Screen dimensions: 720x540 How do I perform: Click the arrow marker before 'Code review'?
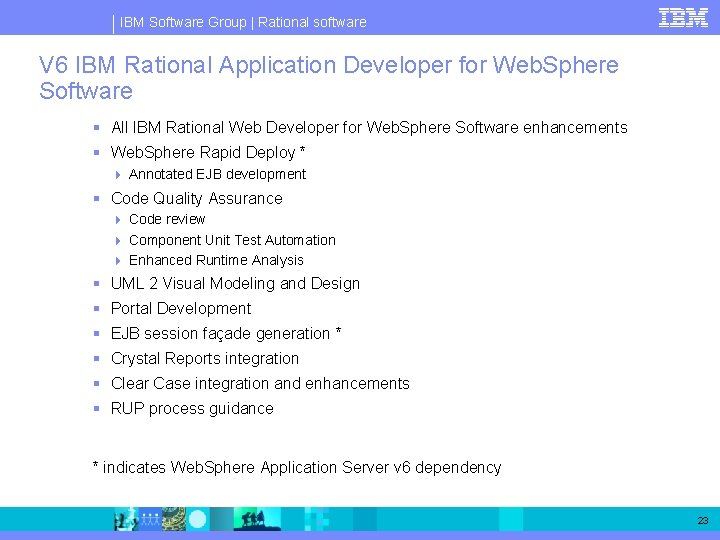[118, 220]
